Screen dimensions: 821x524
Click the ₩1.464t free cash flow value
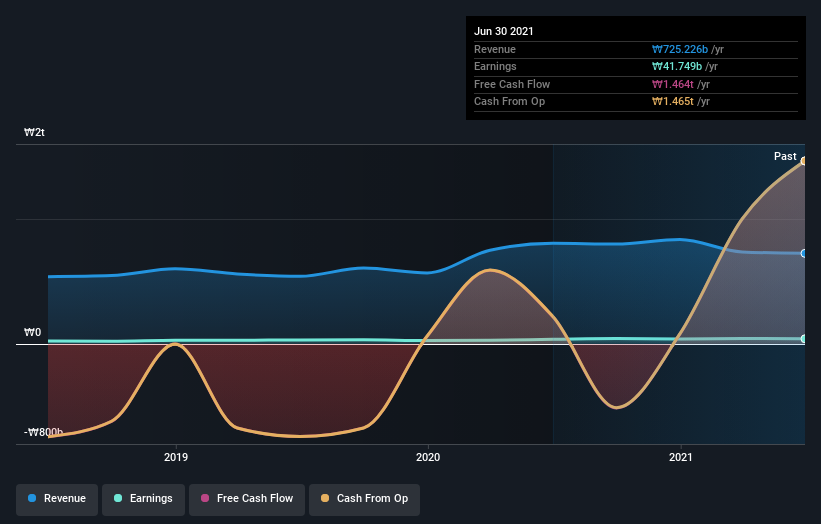point(672,84)
